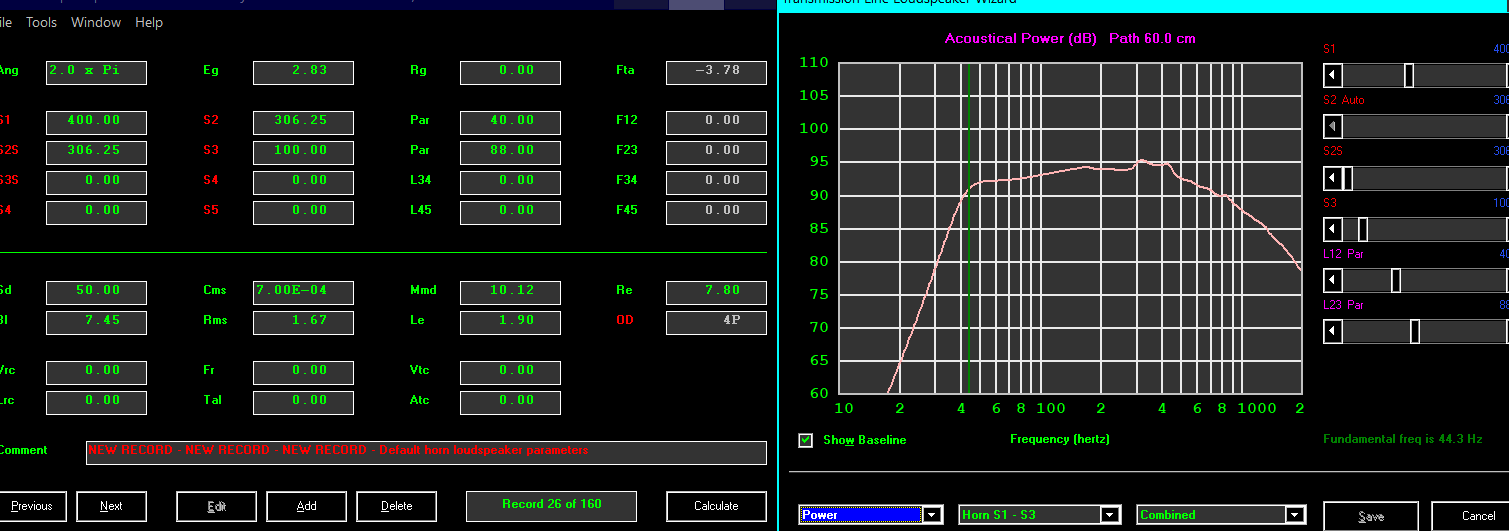Select the S1 field showing 400.00
Image resolution: width=1509 pixels, height=531 pixels.
click(x=96, y=122)
